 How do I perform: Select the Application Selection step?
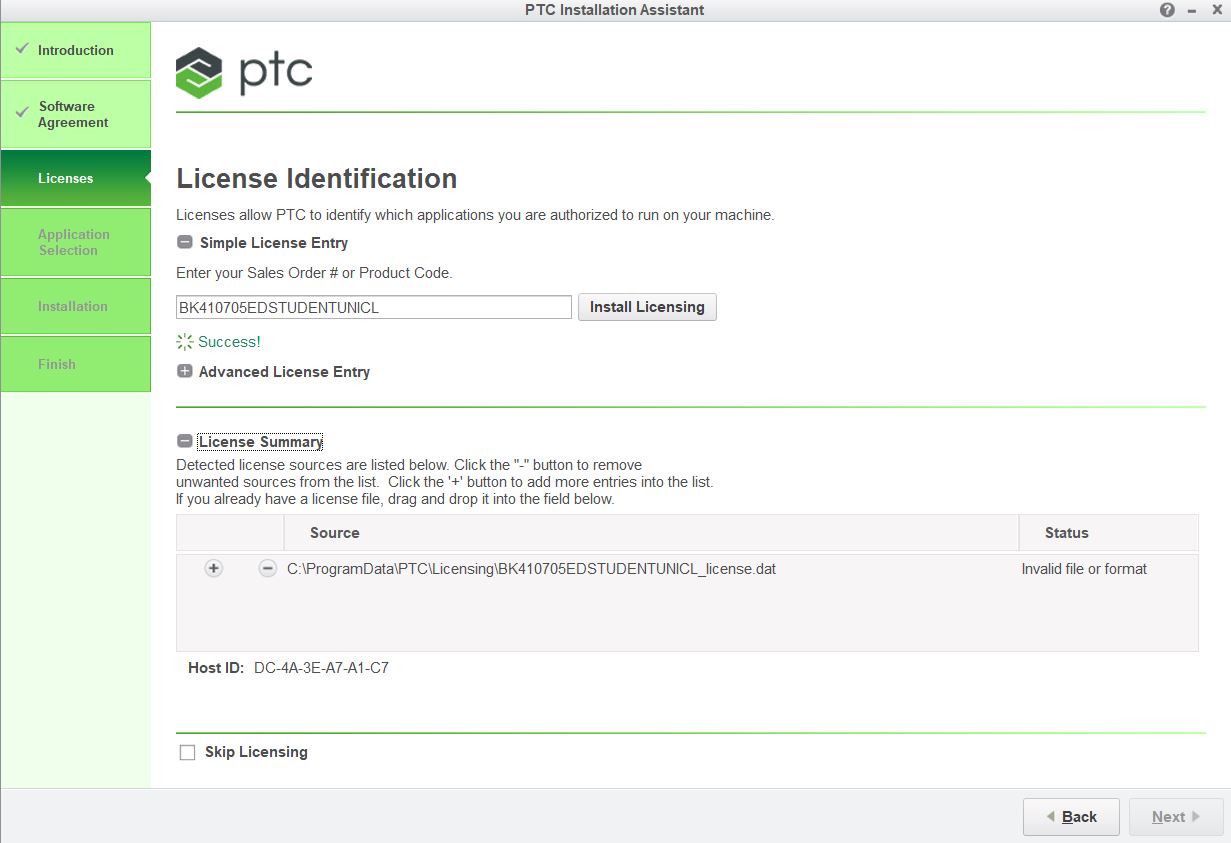click(x=74, y=242)
